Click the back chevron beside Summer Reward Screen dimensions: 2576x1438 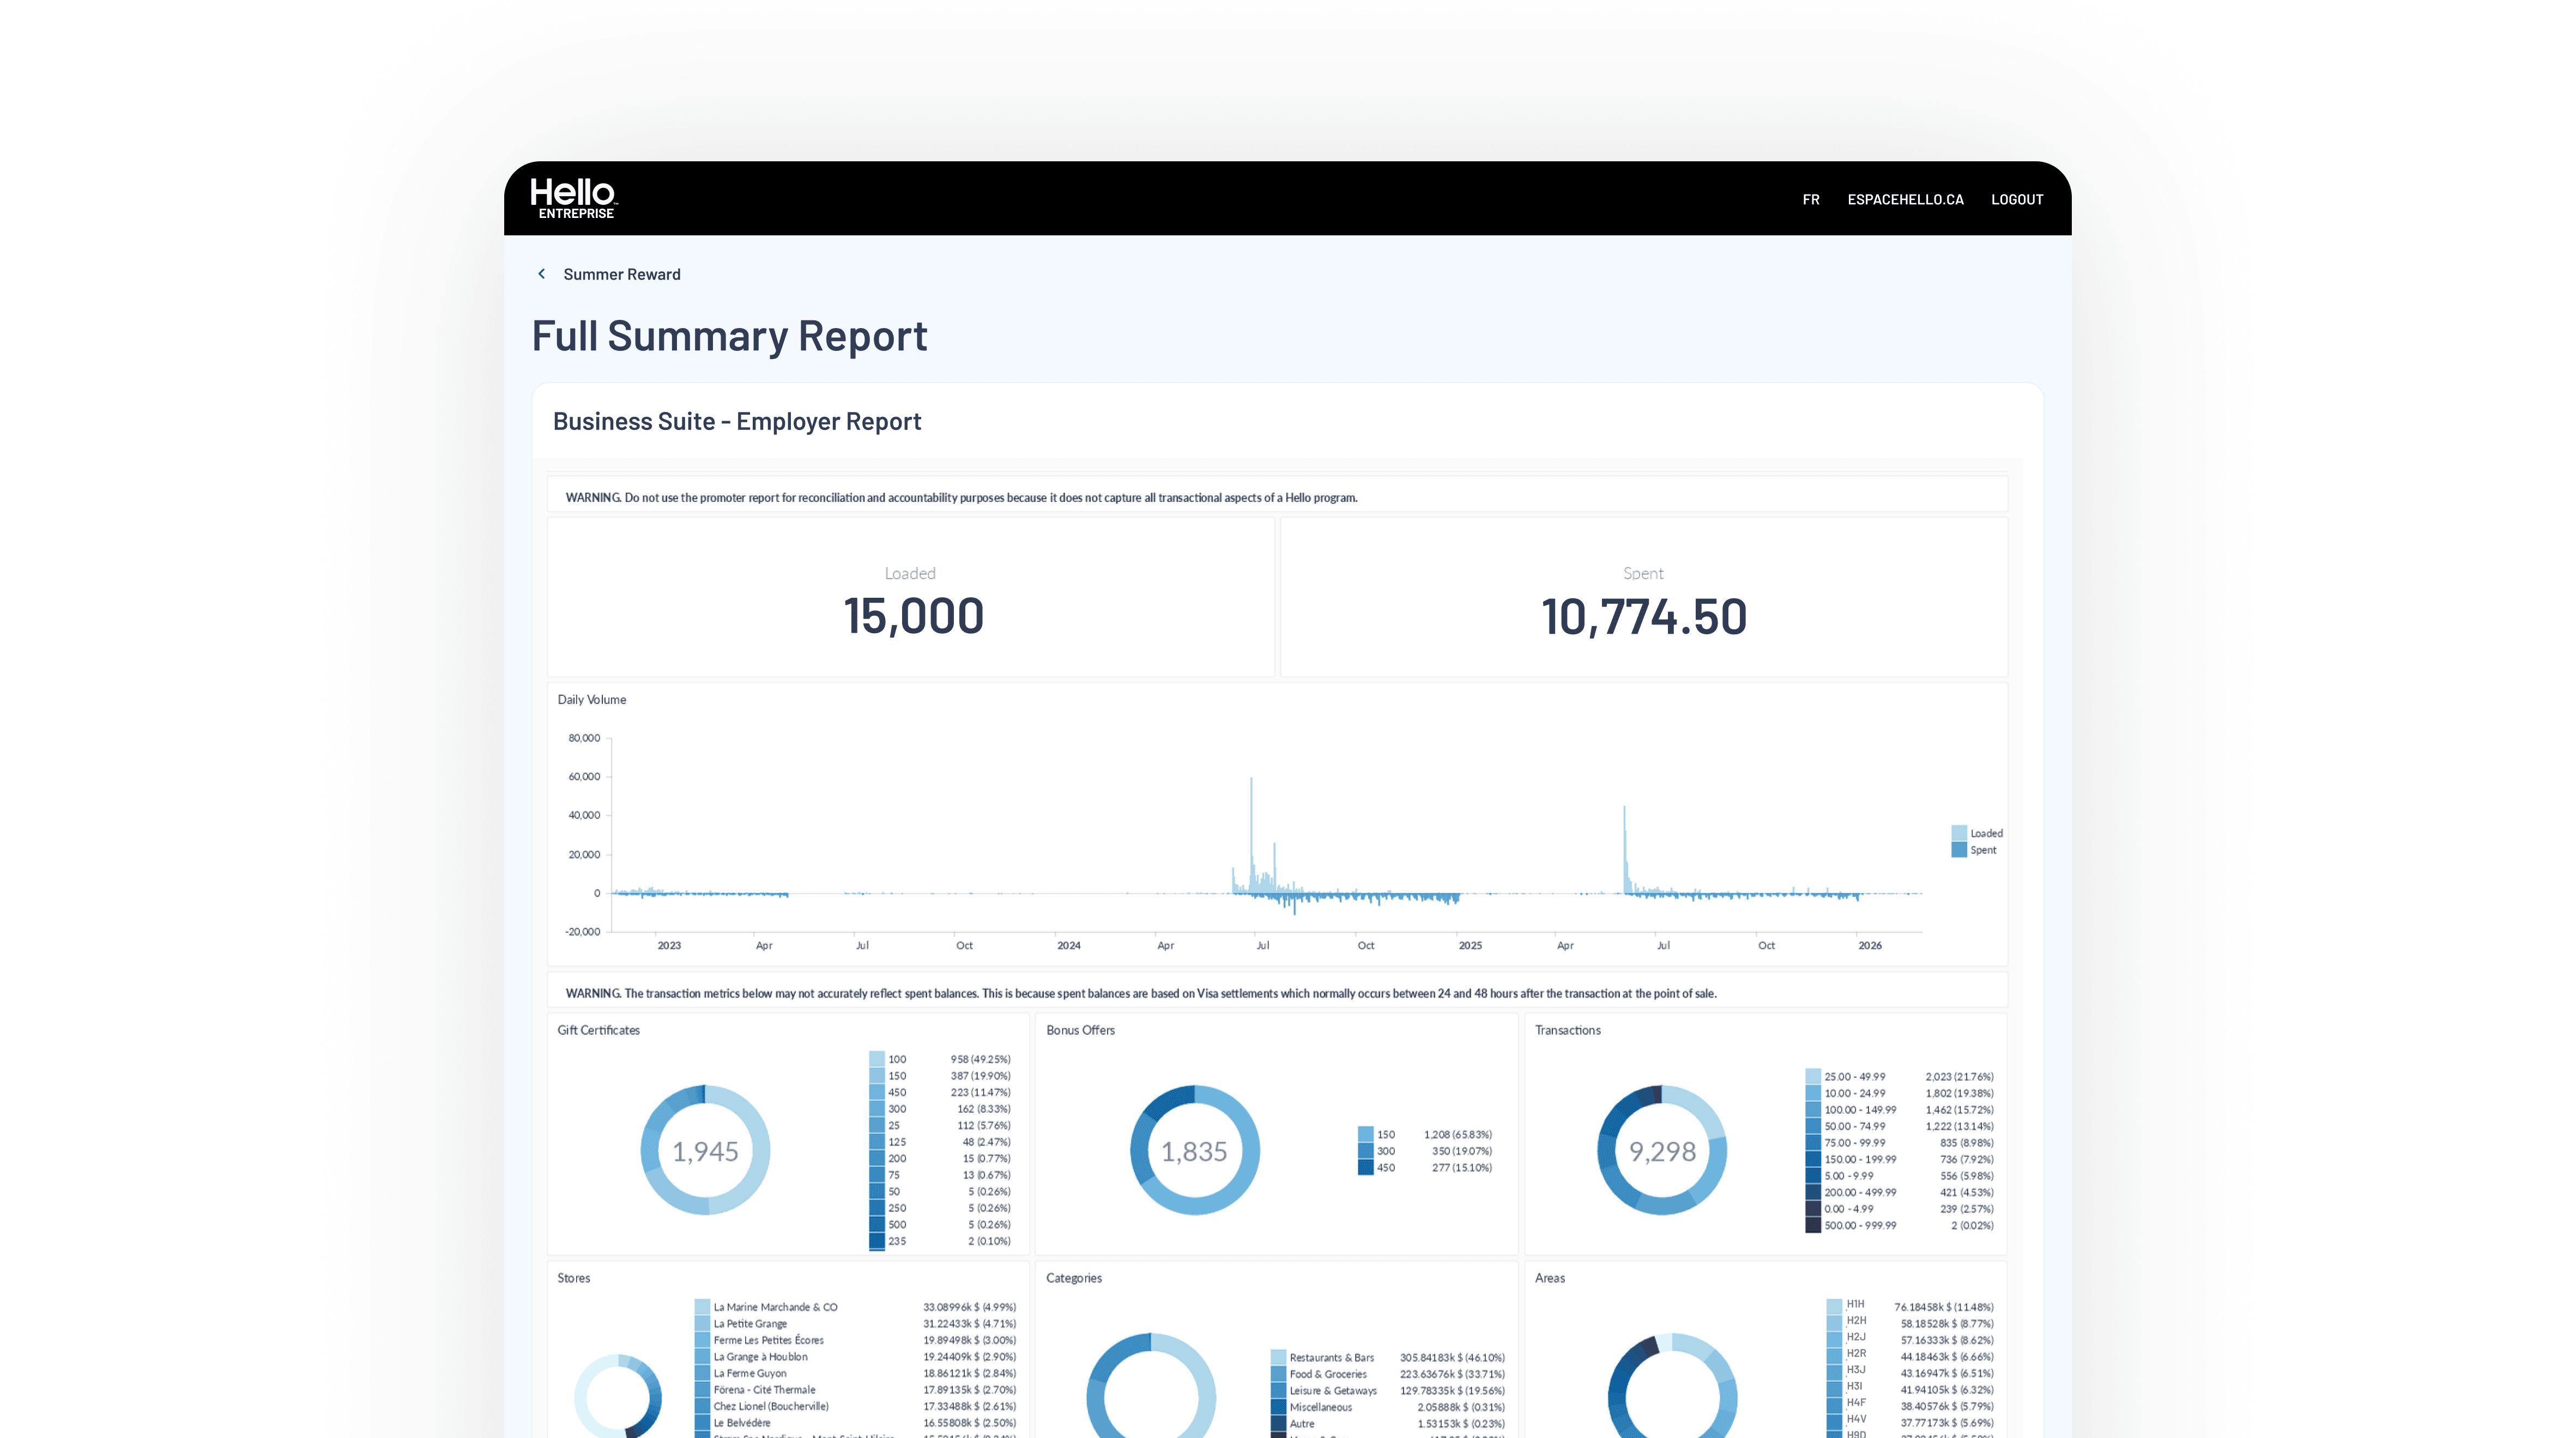pyautogui.click(x=541, y=274)
